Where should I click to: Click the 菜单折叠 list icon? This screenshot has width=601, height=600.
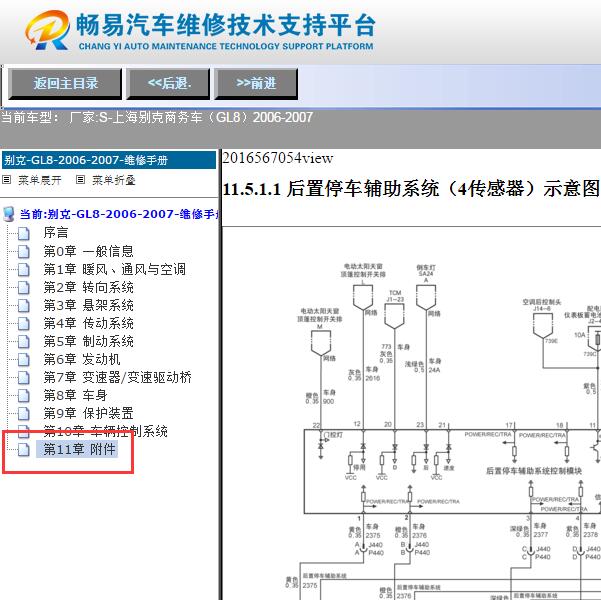[x=80, y=179]
